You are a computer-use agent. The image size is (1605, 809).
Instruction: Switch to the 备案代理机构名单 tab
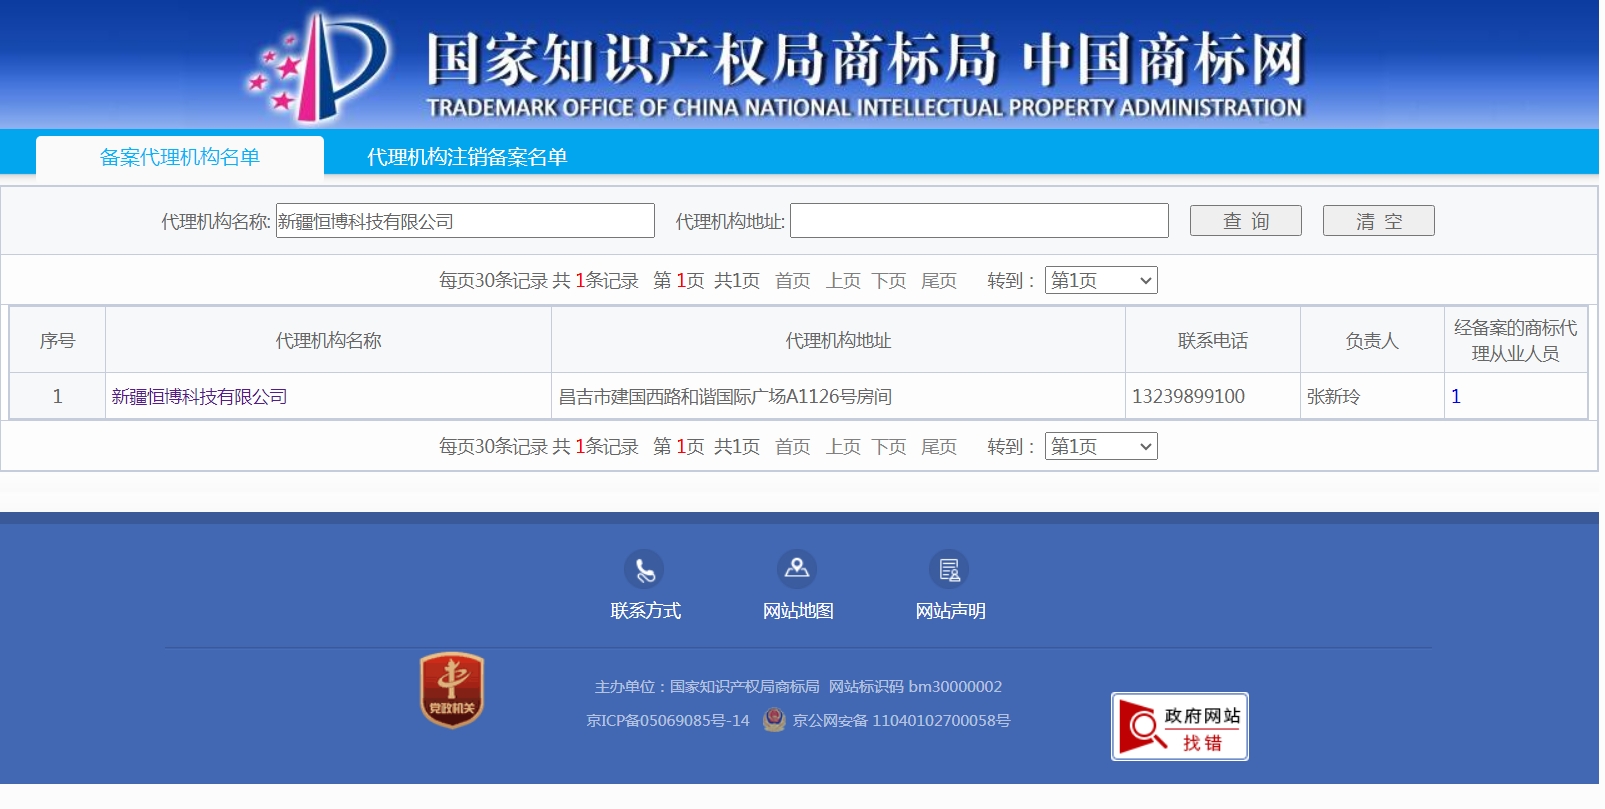click(180, 157)
